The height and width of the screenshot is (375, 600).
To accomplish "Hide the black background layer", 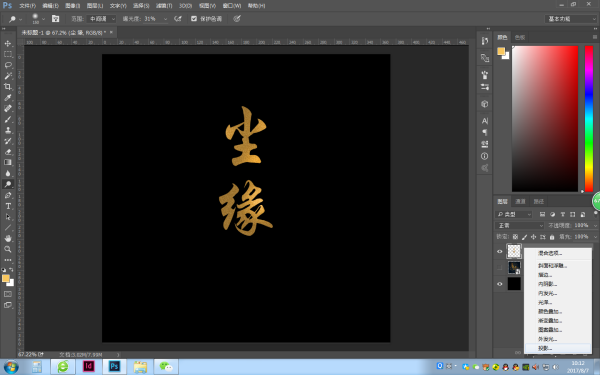I will pos(499,284).
